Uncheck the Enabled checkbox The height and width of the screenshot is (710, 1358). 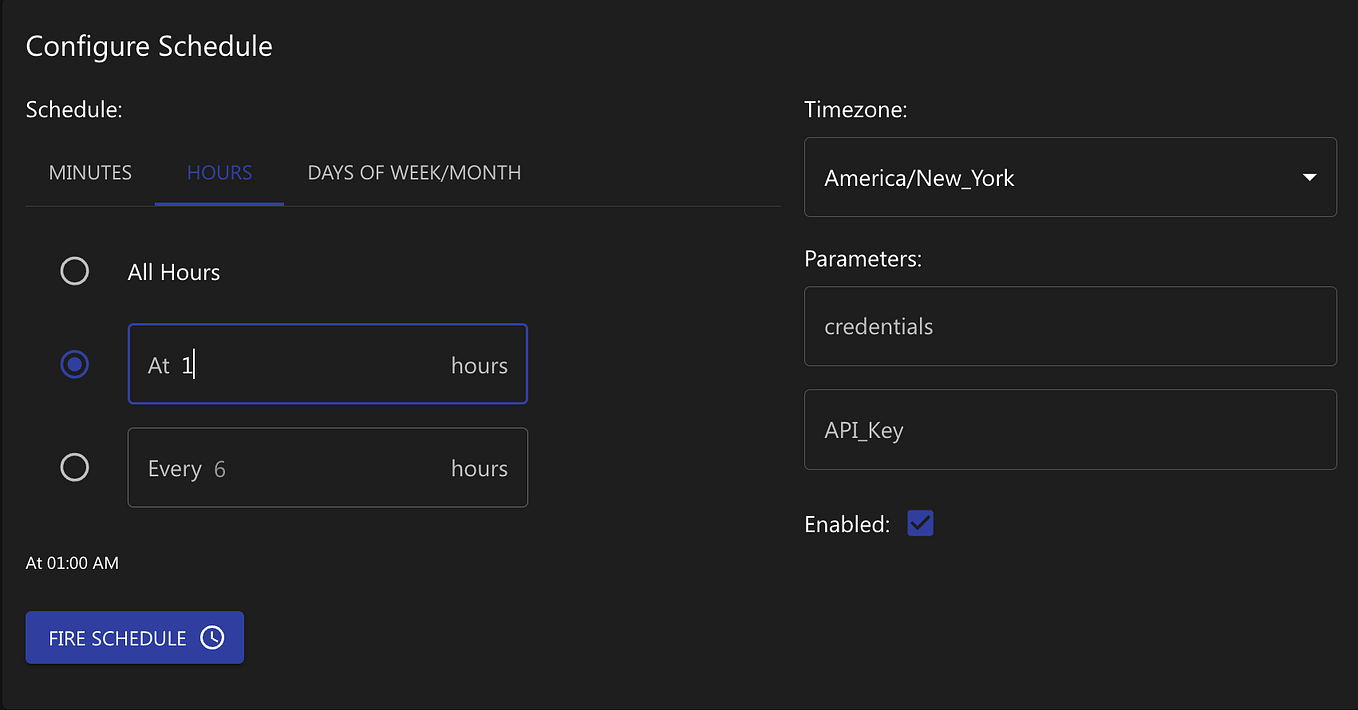pos(919,523)
